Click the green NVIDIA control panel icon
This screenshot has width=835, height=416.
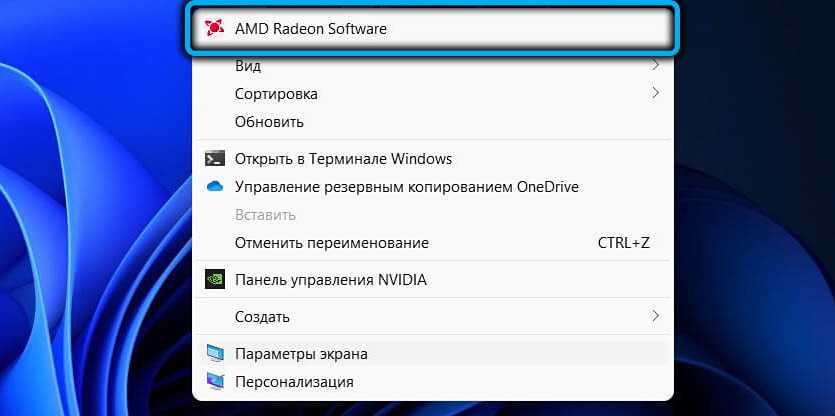(x=214, y=280)
